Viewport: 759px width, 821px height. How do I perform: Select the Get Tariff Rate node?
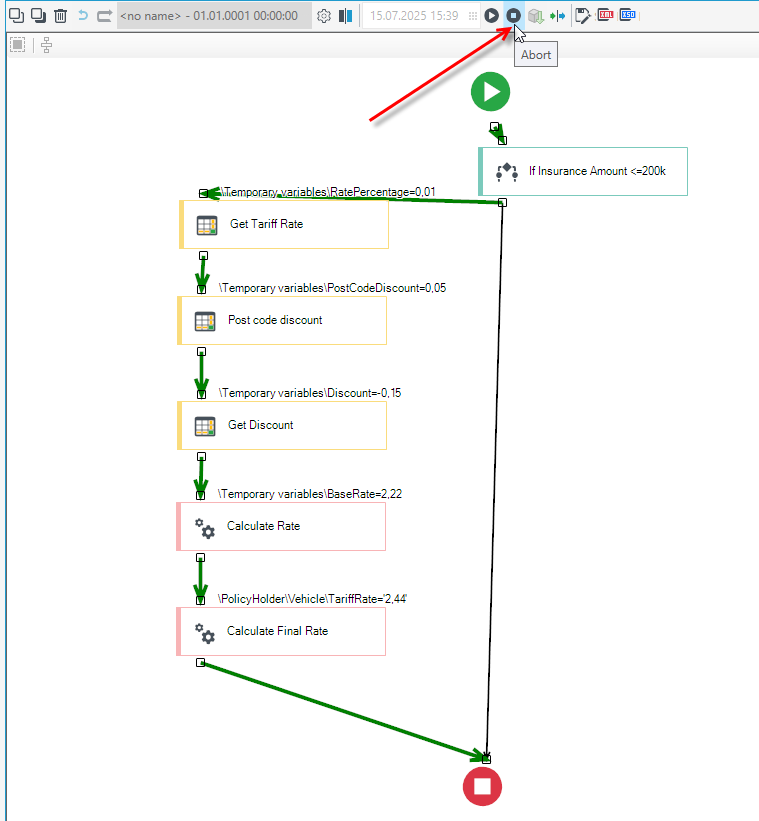[284, 224]
